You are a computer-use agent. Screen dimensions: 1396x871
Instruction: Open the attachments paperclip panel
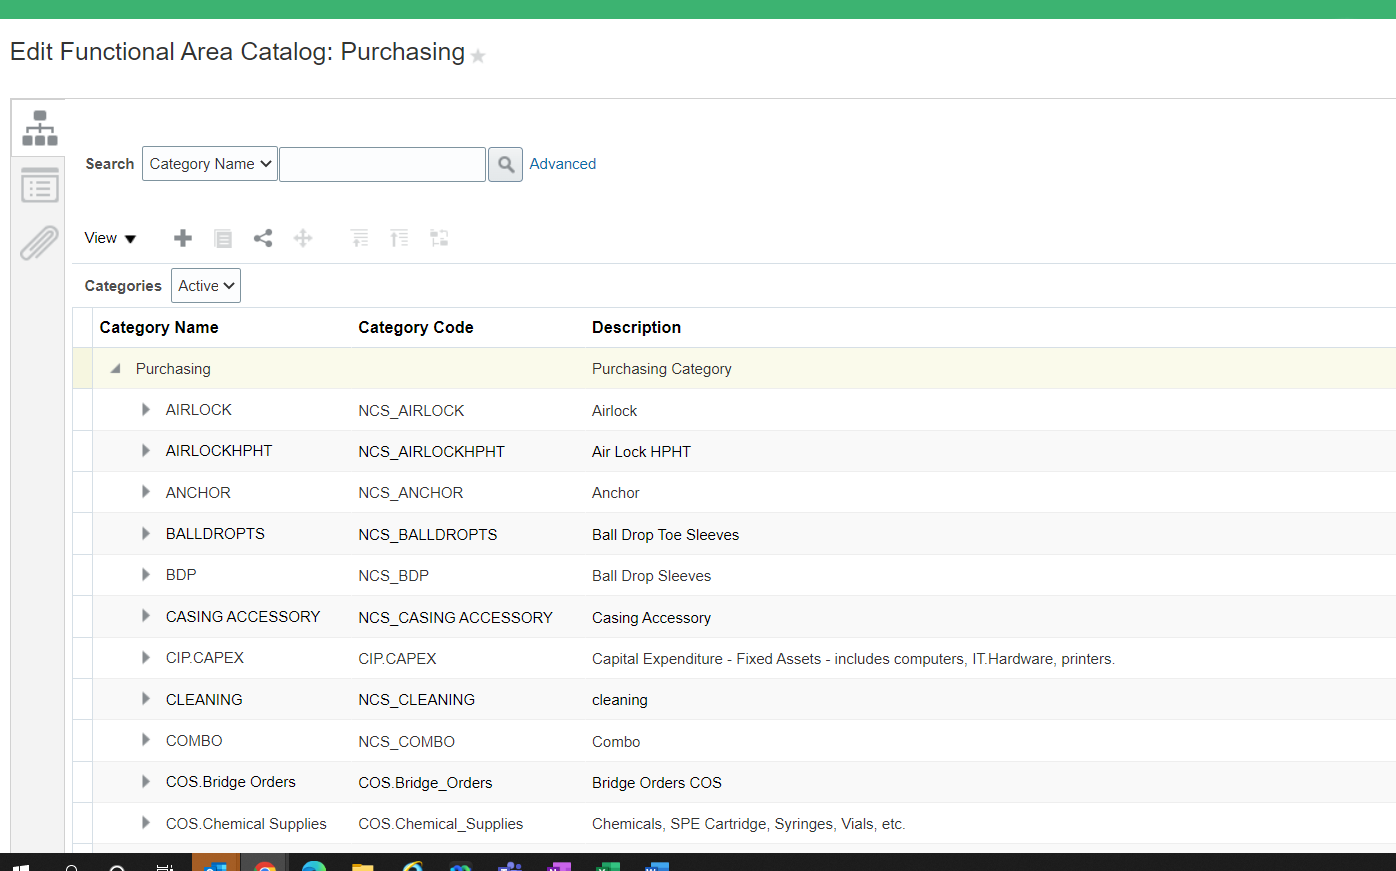[x=38, y=242]
